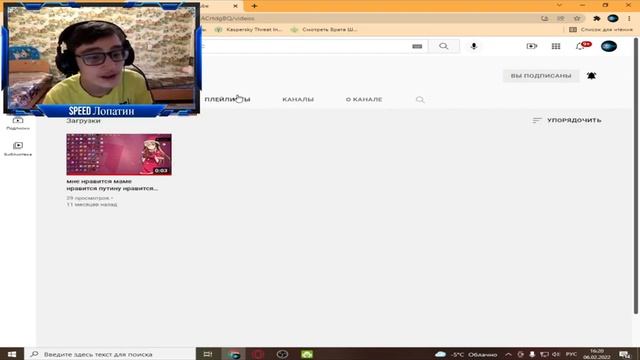The height and width of the screenshot is (360, 640).
Task: Open the УПОРЯДОЧИТЬ sort dropdown
Action: pos(567,120)
